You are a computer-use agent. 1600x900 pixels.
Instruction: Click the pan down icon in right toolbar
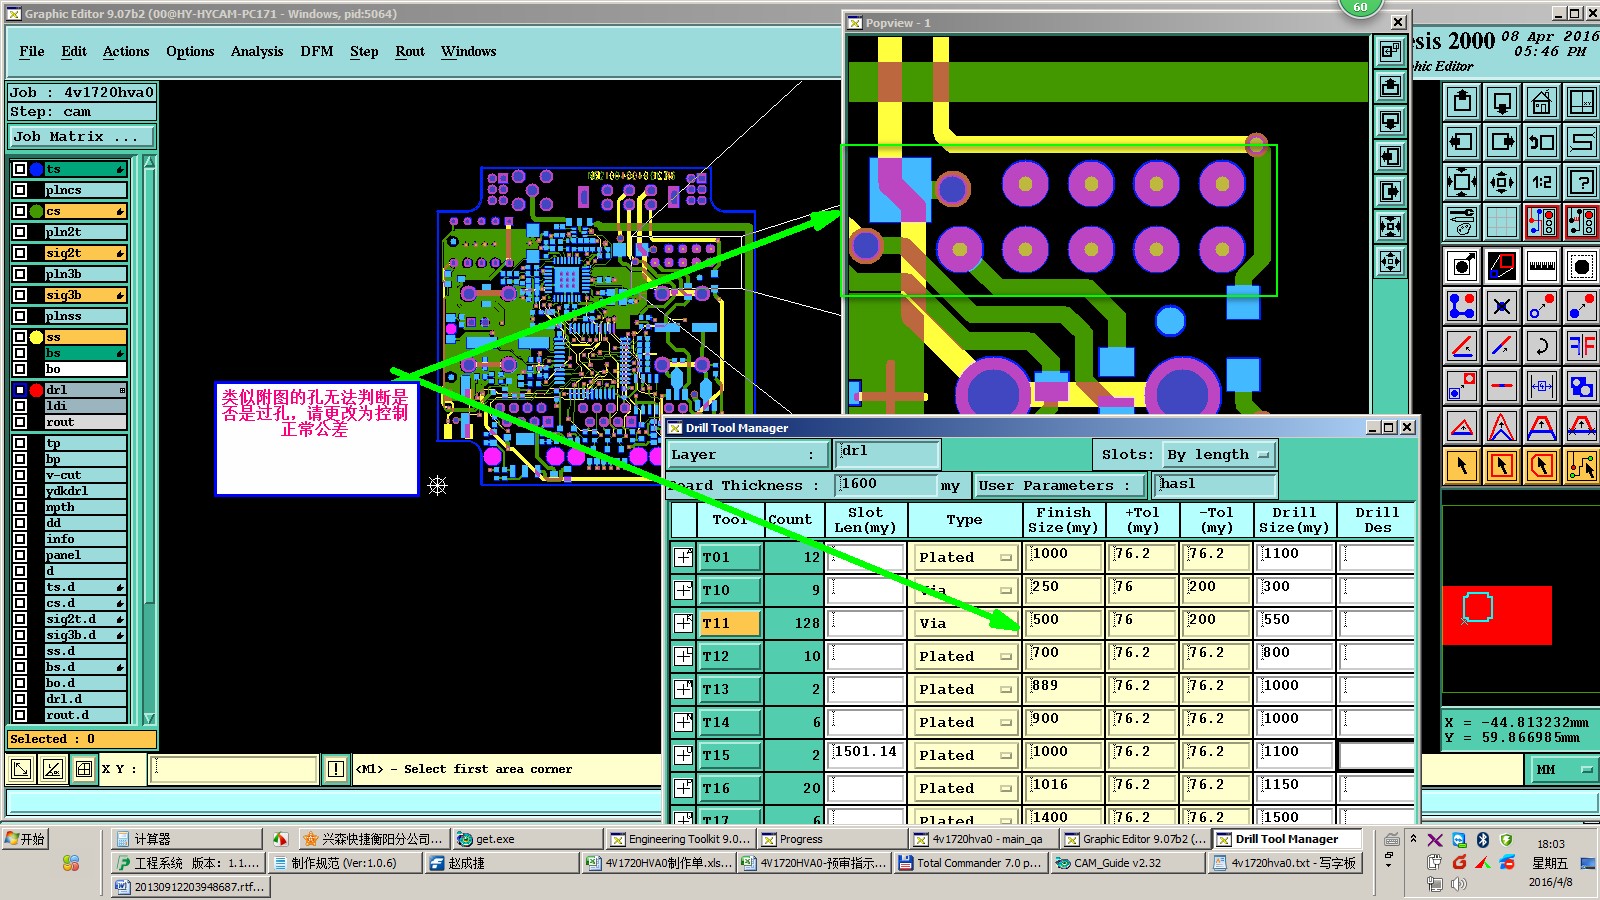point(1502,102)
